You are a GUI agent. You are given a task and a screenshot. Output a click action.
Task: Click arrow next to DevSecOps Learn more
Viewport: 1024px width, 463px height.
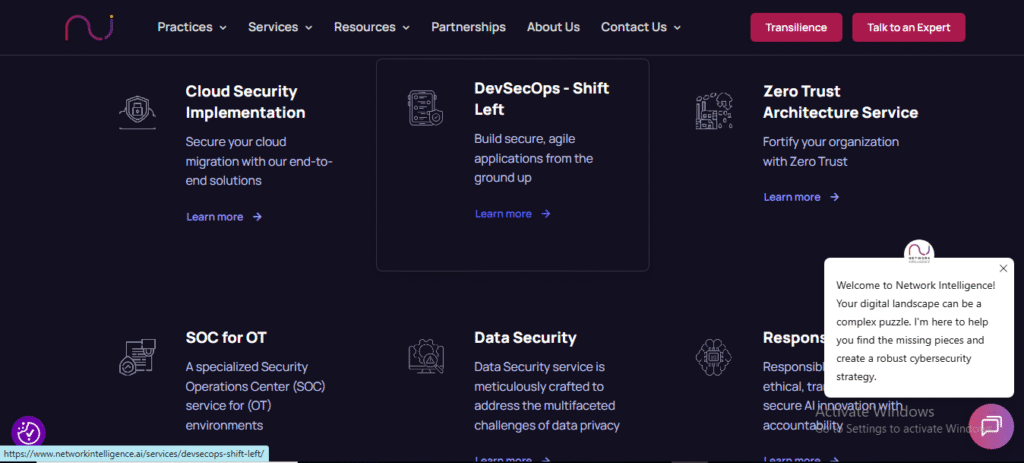[x=546, y=214]
